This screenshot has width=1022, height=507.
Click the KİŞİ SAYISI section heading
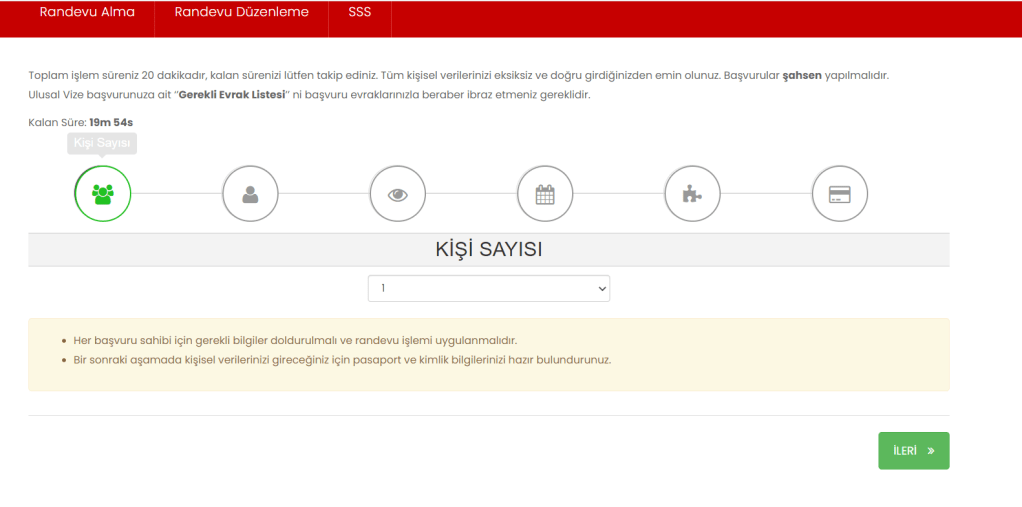coord(488,250)
